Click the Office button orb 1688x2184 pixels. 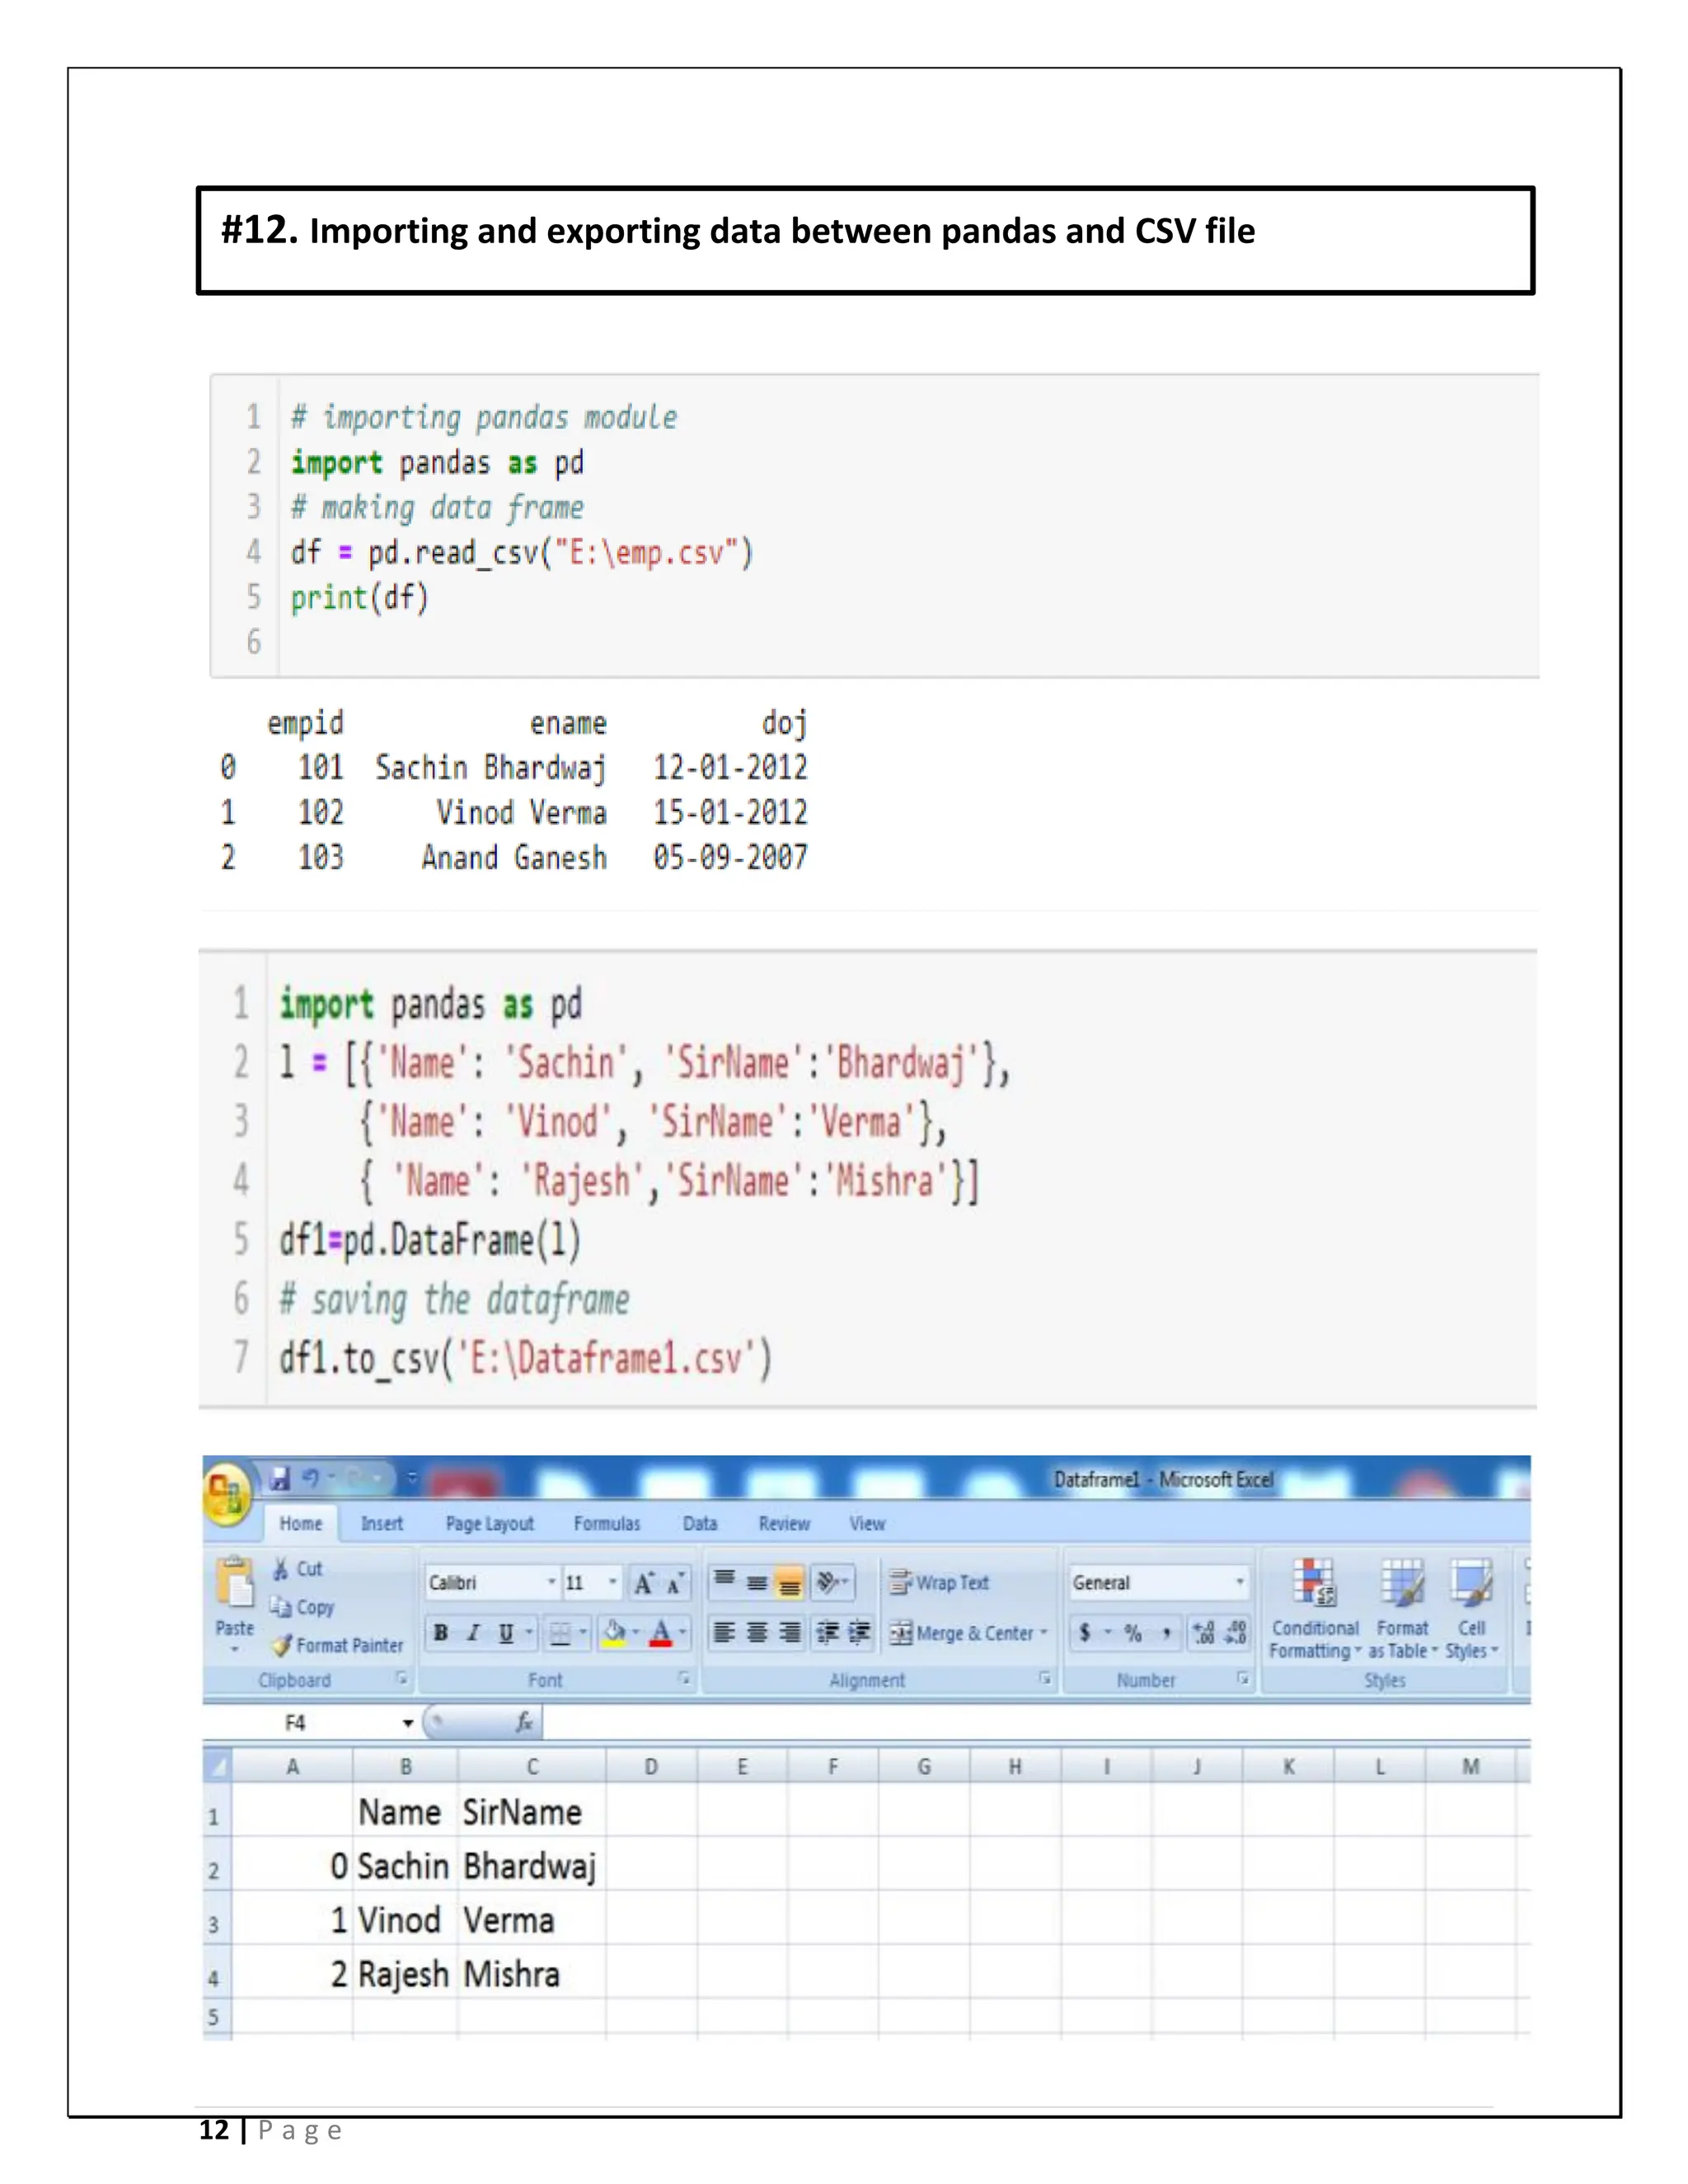point(226,1494)
